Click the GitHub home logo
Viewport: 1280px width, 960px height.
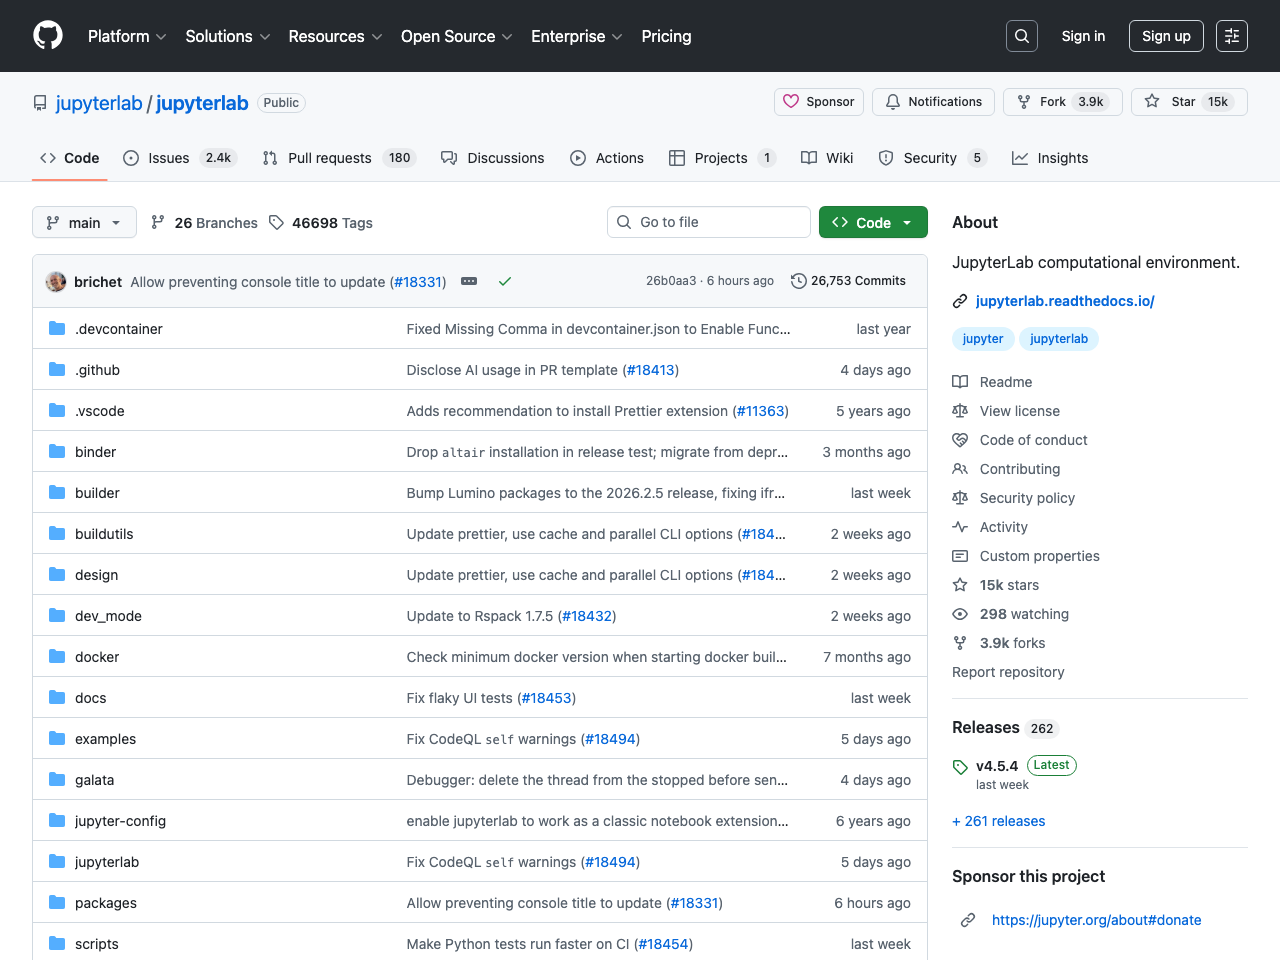coord(47,35)
